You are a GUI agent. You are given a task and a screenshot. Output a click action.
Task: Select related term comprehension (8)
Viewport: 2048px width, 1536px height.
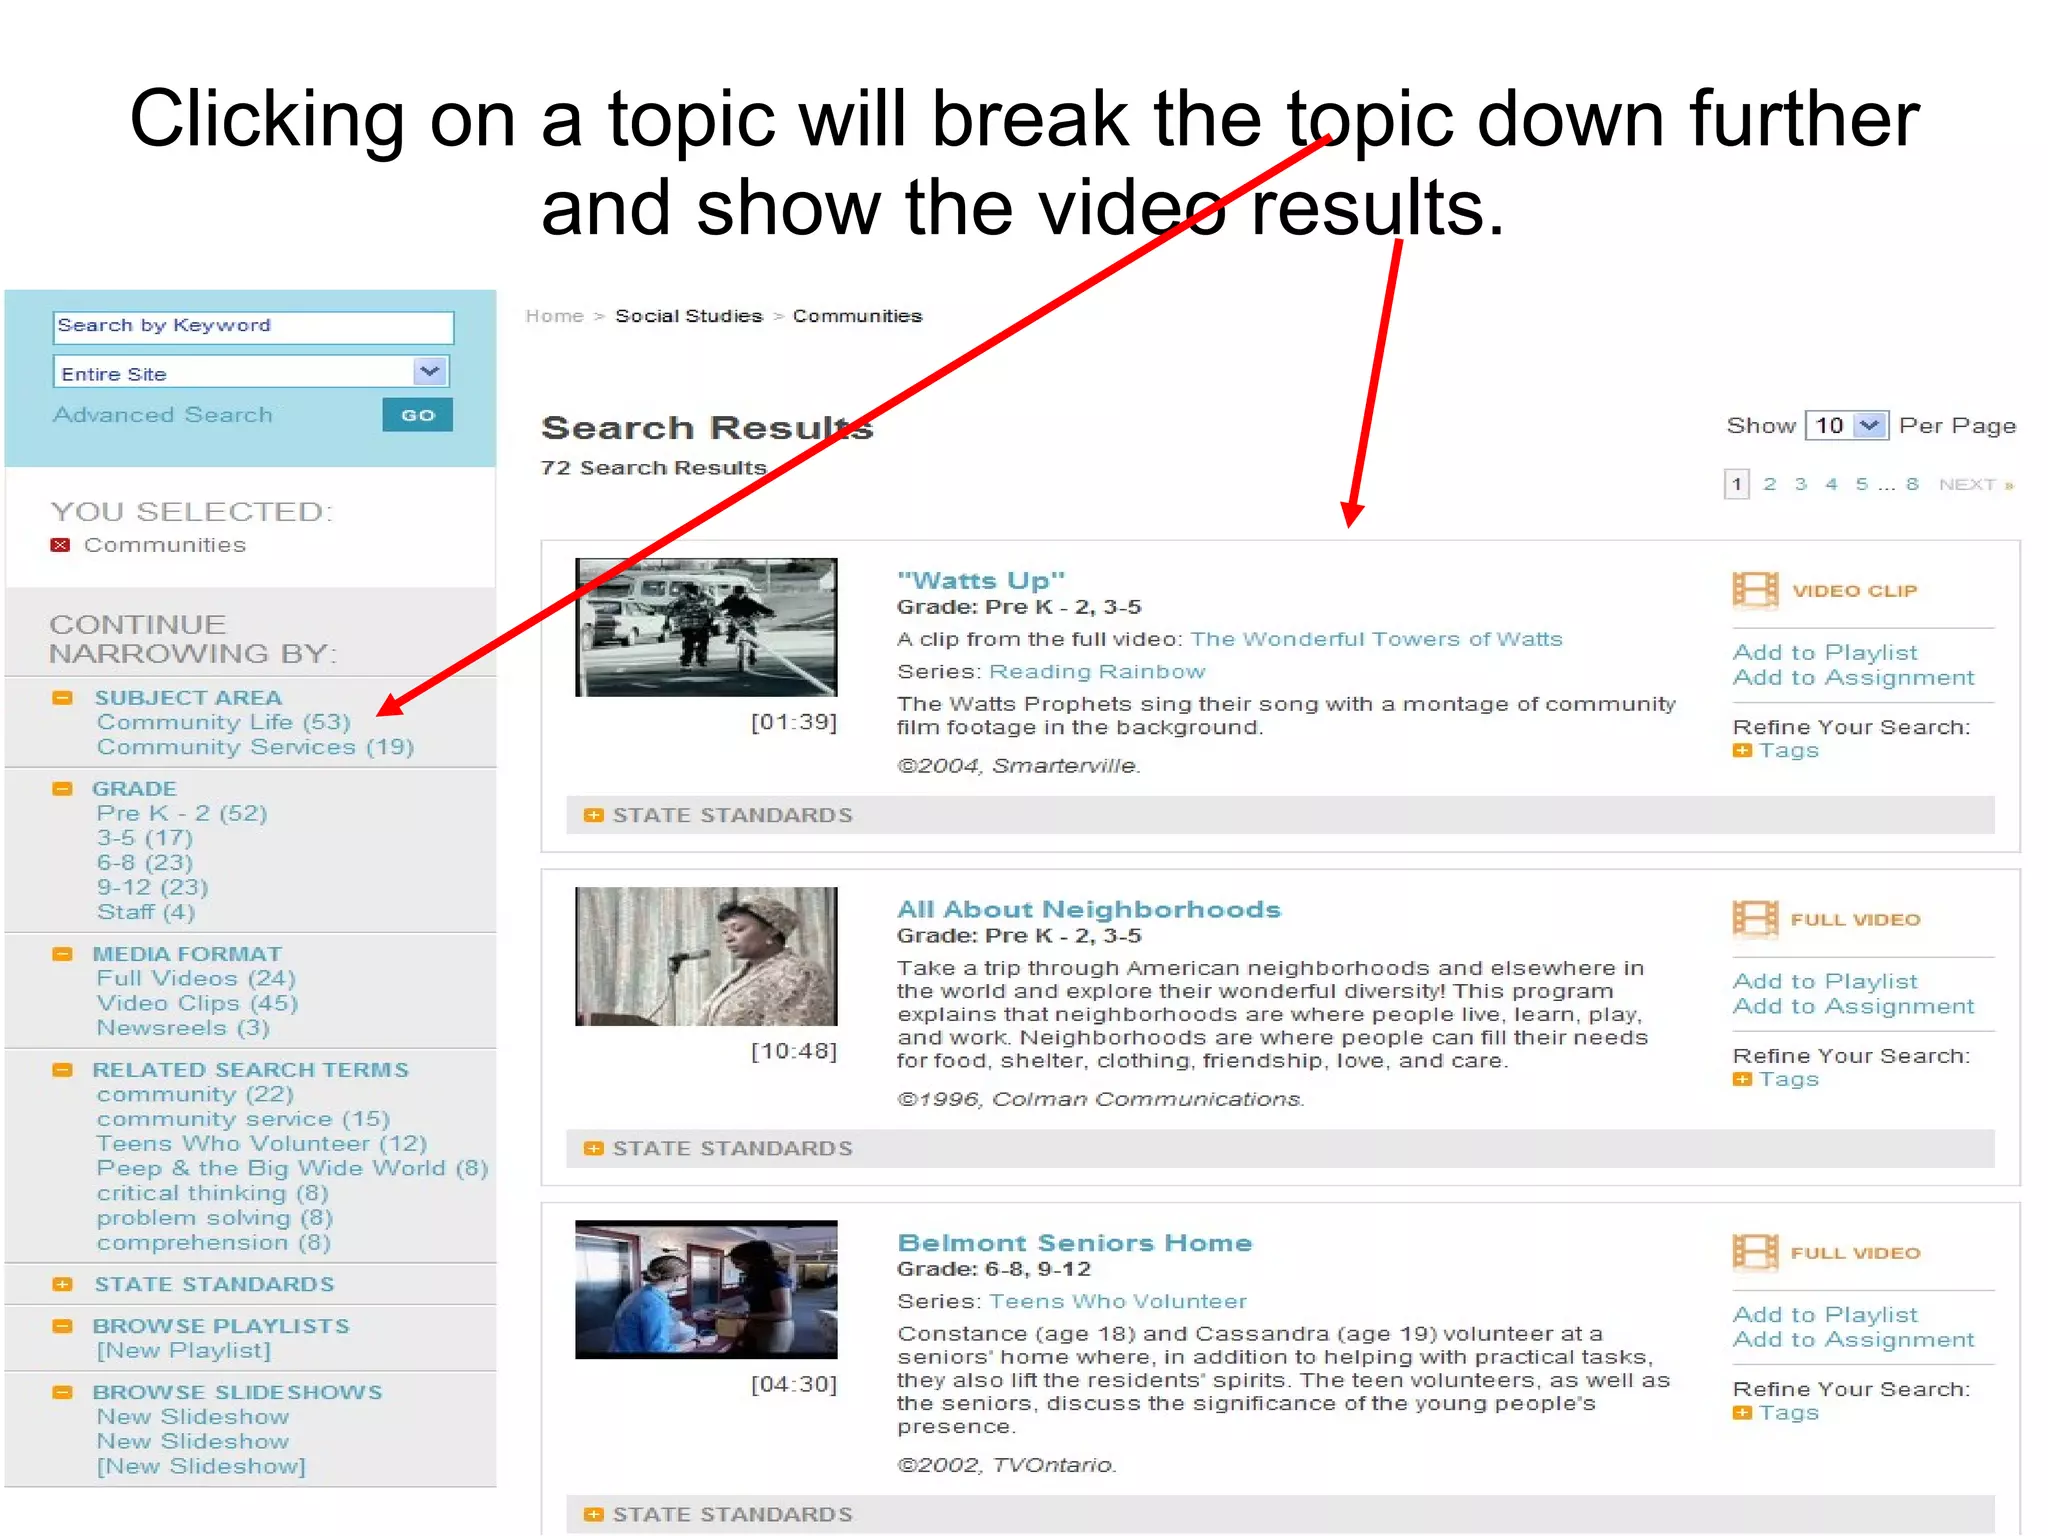point(214,1243)
